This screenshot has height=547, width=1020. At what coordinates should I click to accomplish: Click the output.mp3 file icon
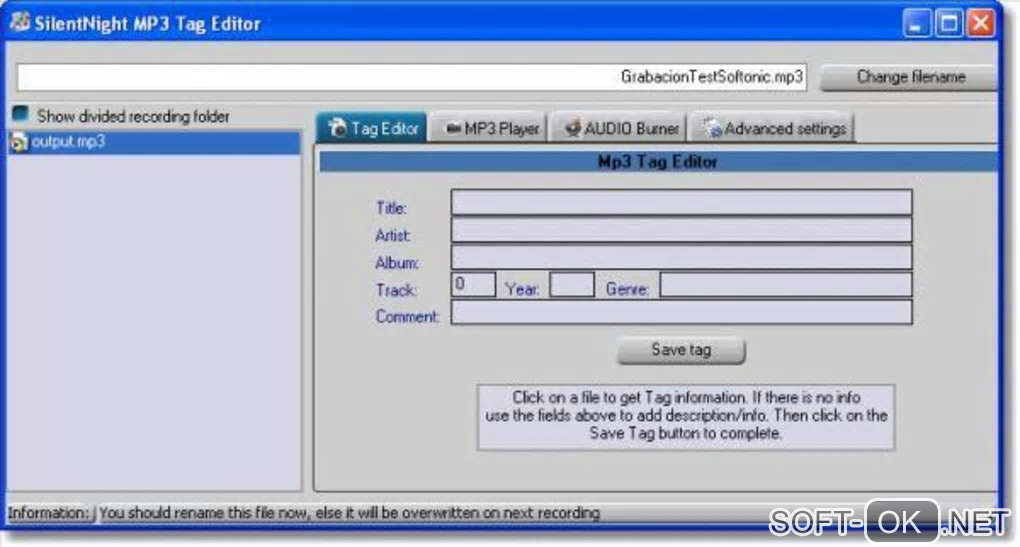point(20,142)
